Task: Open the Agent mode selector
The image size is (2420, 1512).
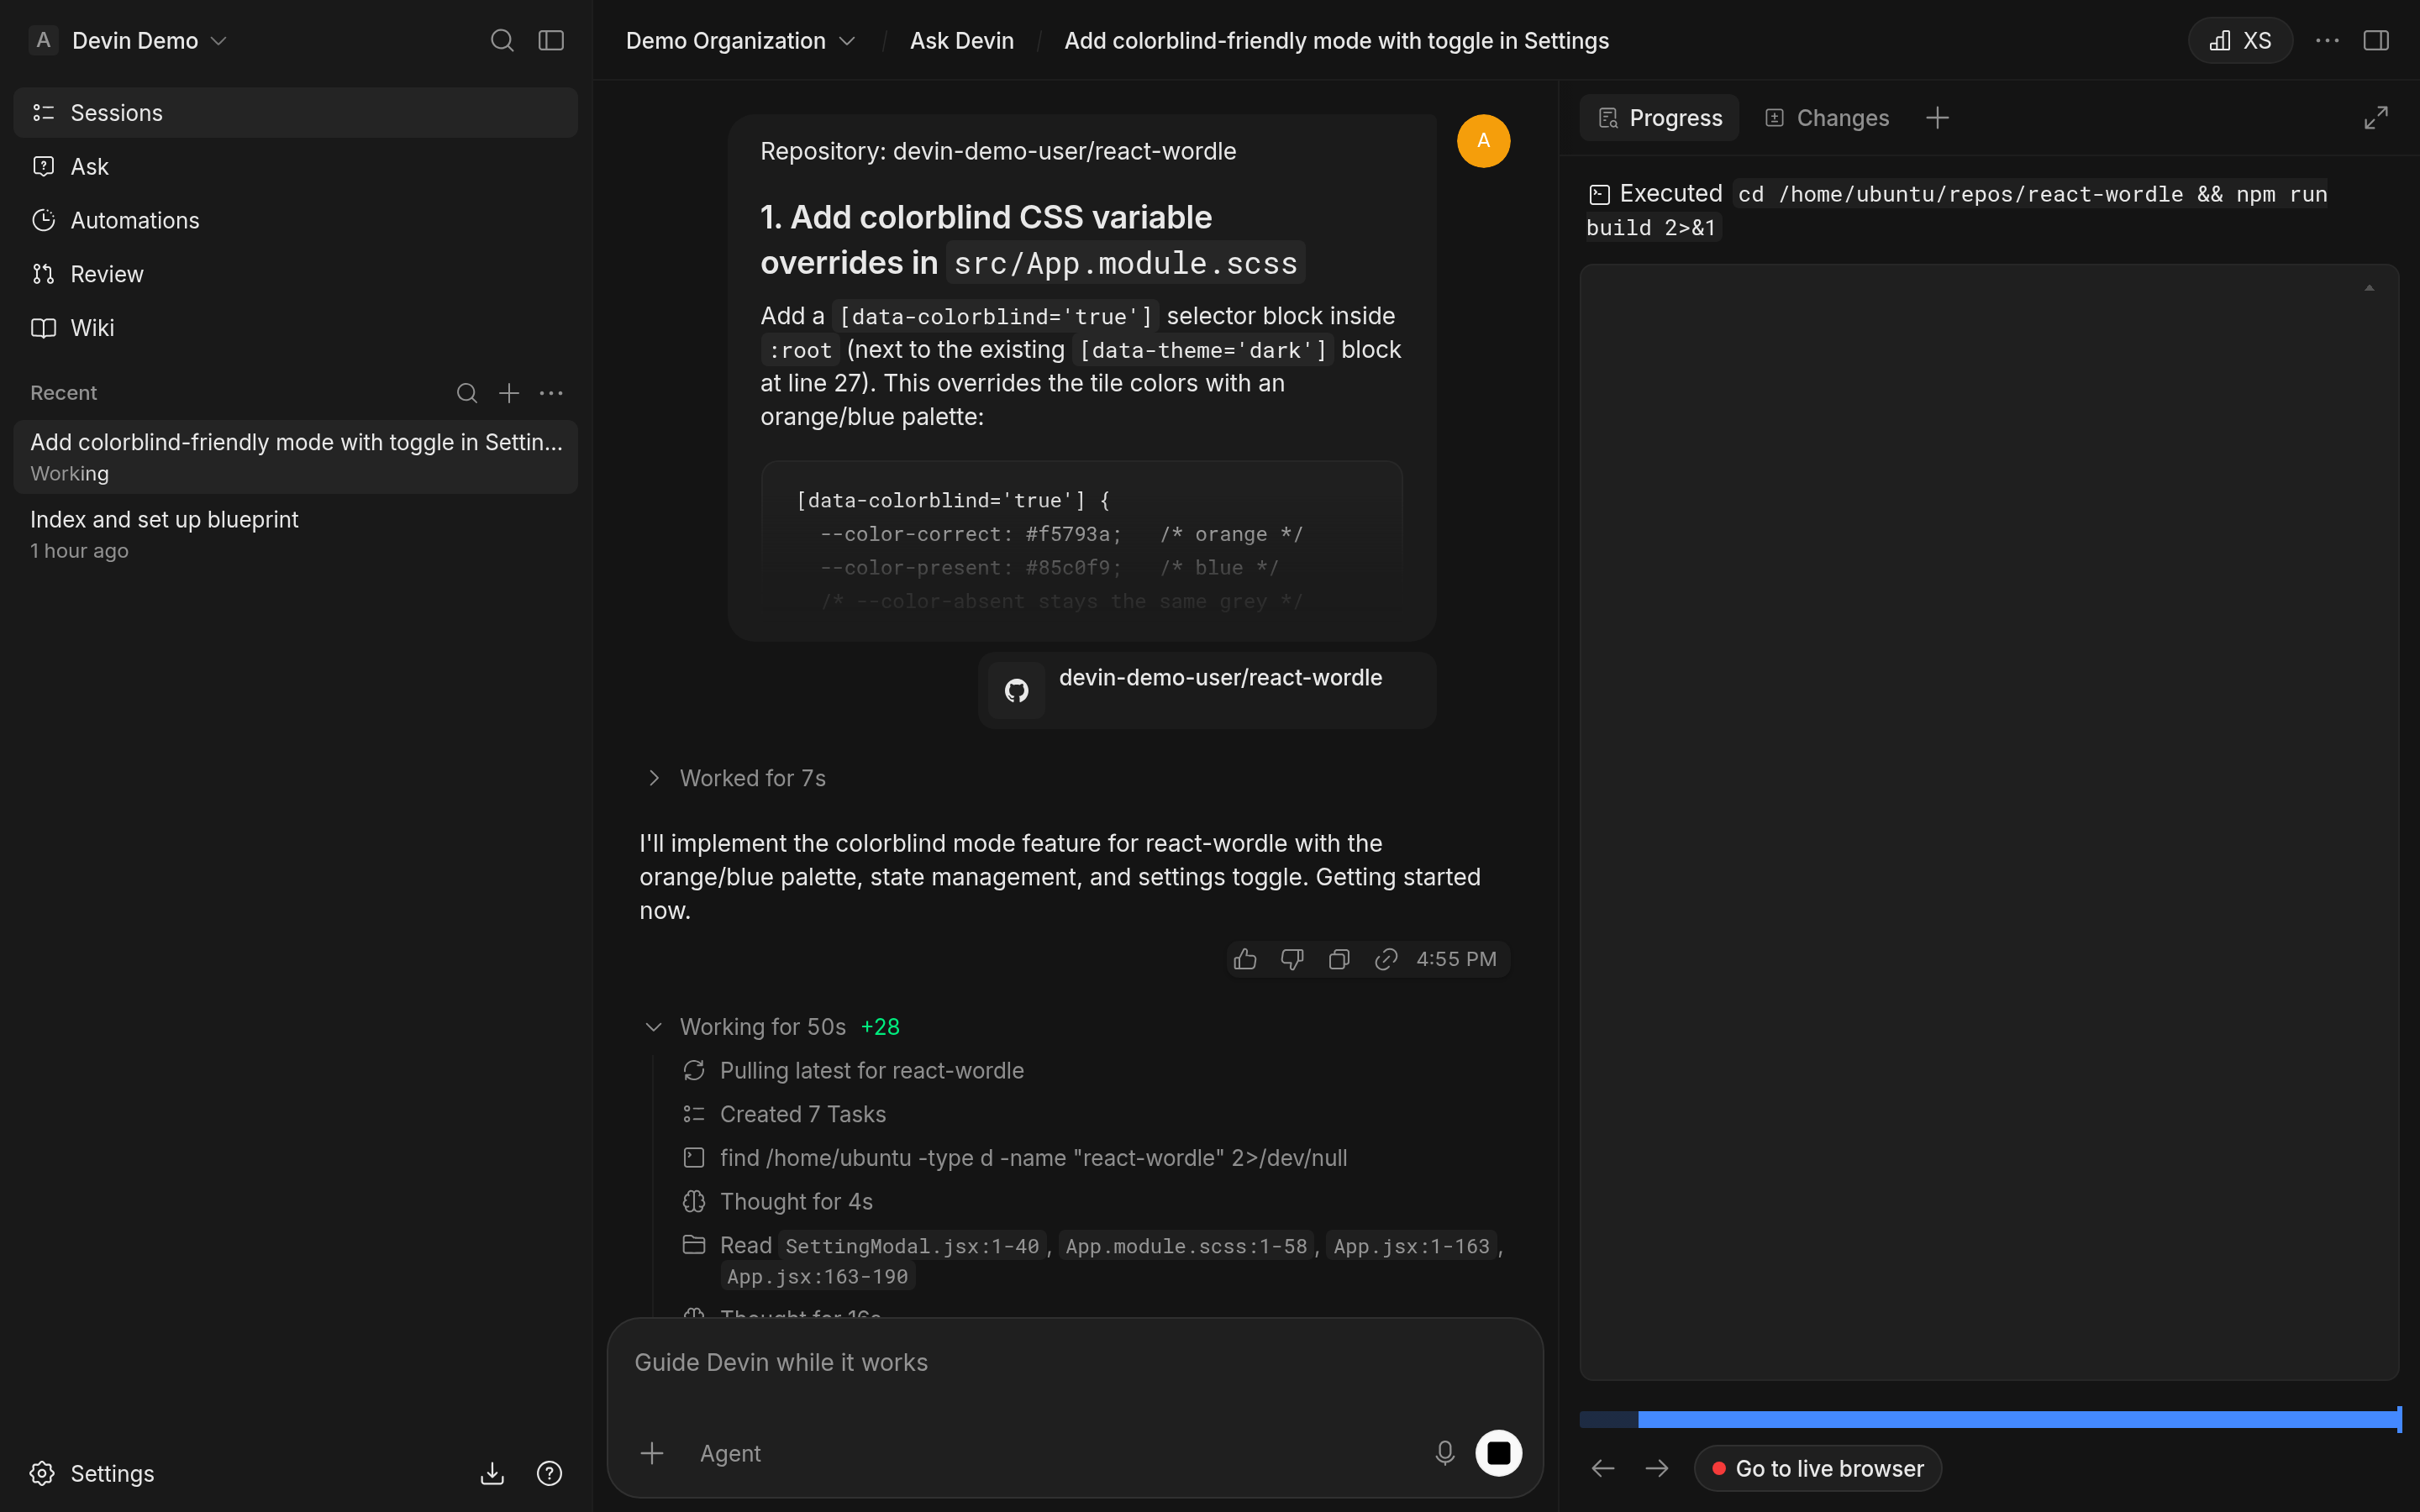Action: point(730,1453)
